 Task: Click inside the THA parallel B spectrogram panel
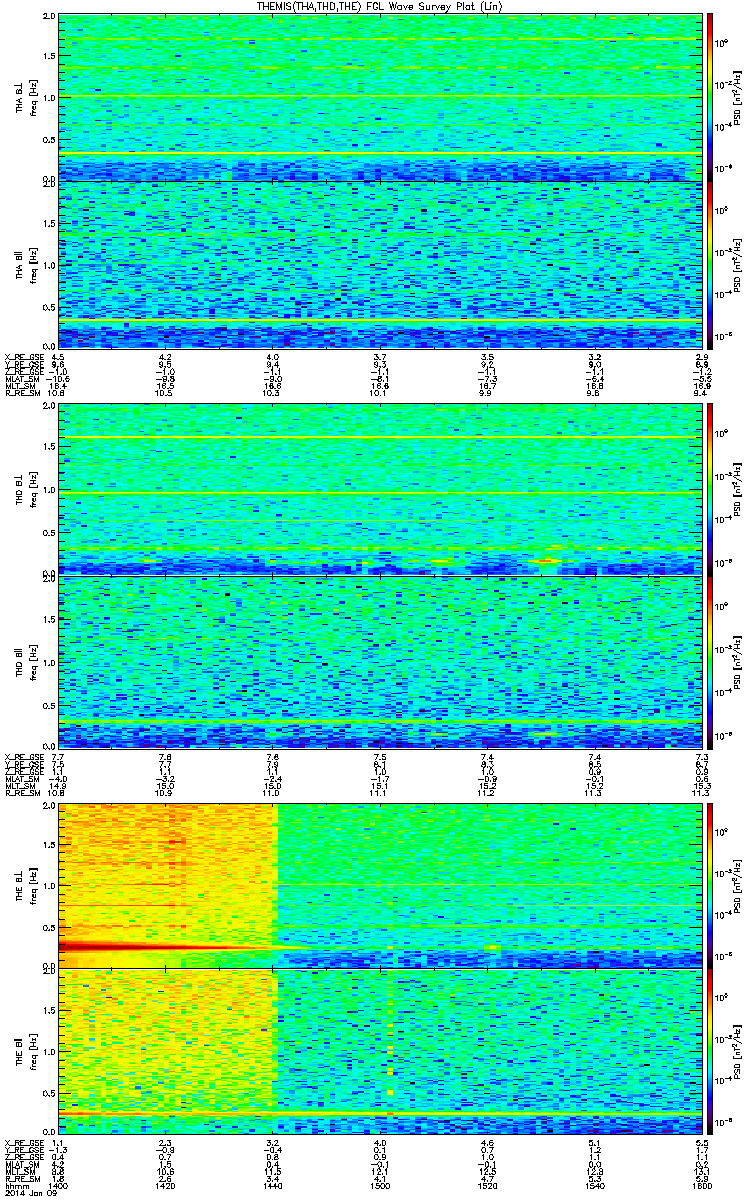point(378,264)
